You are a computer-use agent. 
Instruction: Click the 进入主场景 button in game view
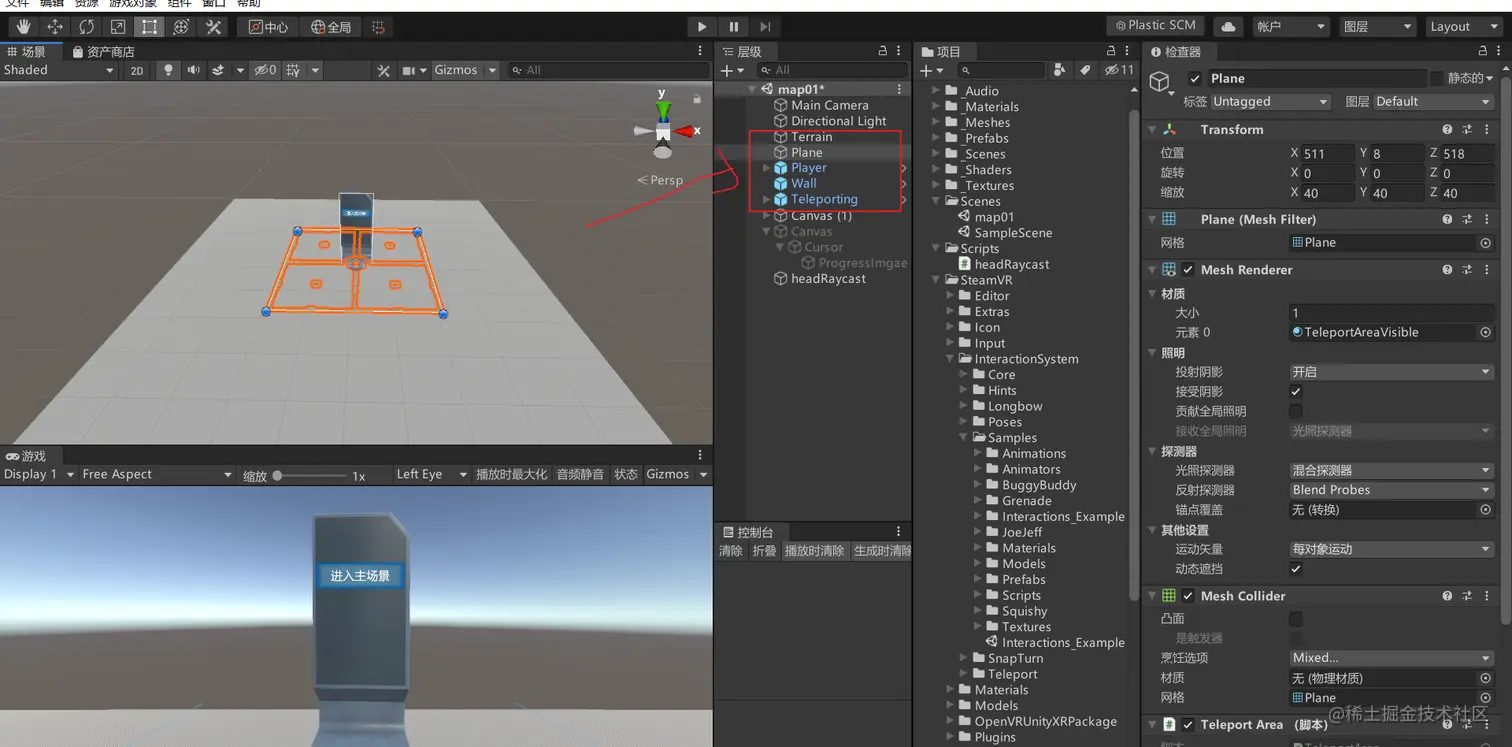[360, 575]
